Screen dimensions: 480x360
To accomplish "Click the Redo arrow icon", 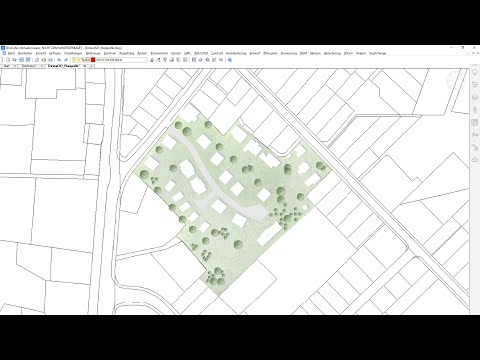I will [66, 60].
